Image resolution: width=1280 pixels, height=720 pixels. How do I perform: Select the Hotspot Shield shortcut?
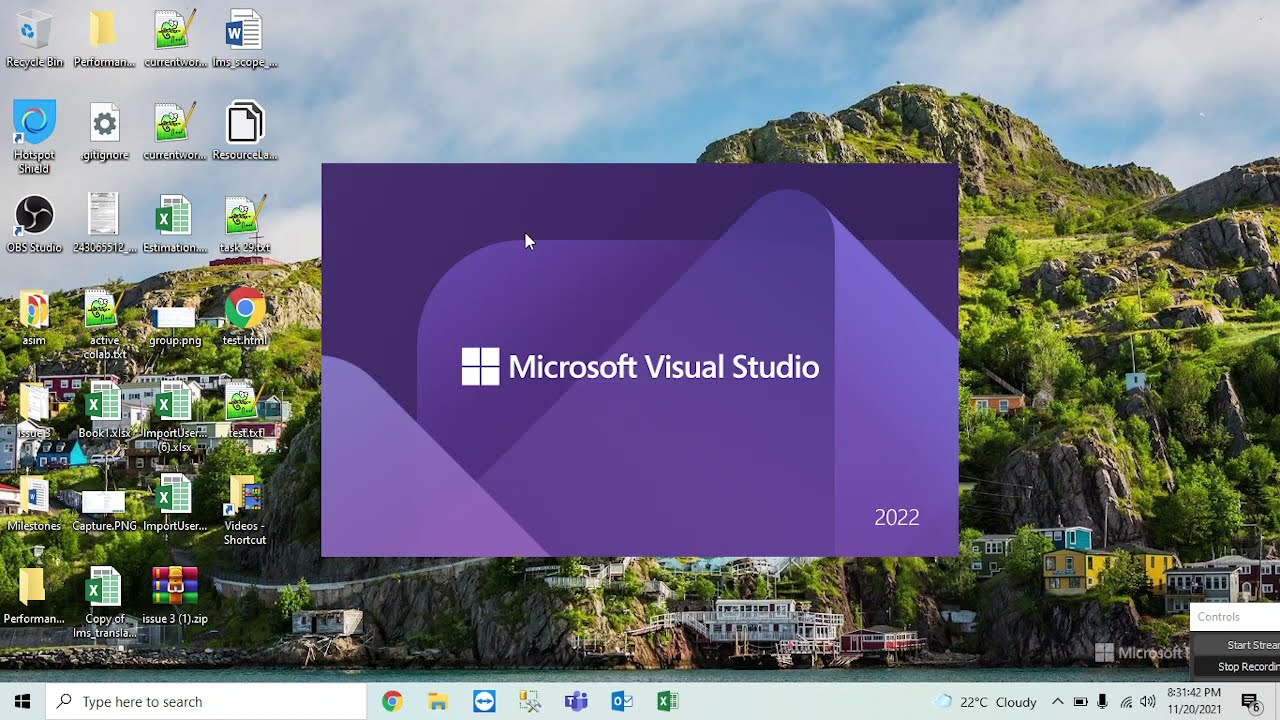pos(34,137)
